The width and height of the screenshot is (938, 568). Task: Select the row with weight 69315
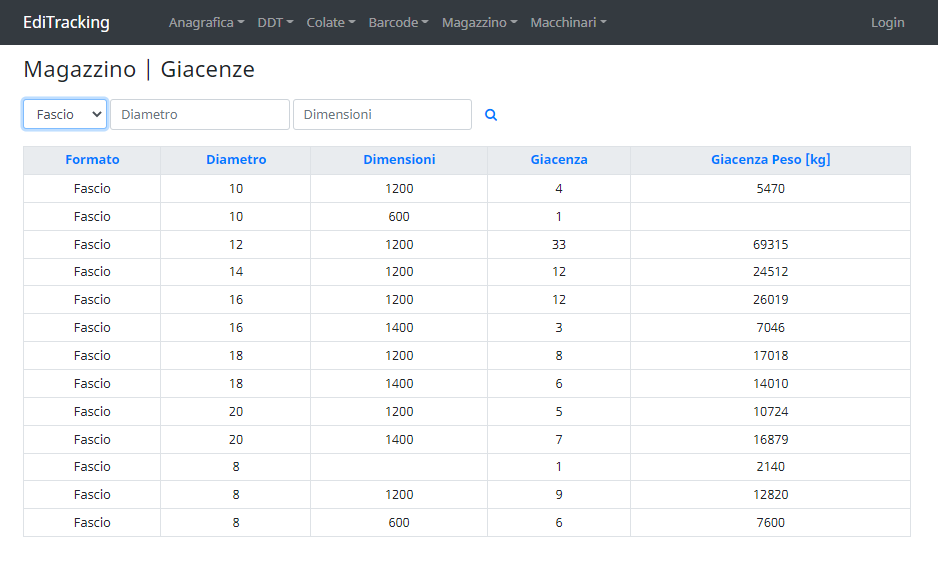tap(770, 244)
